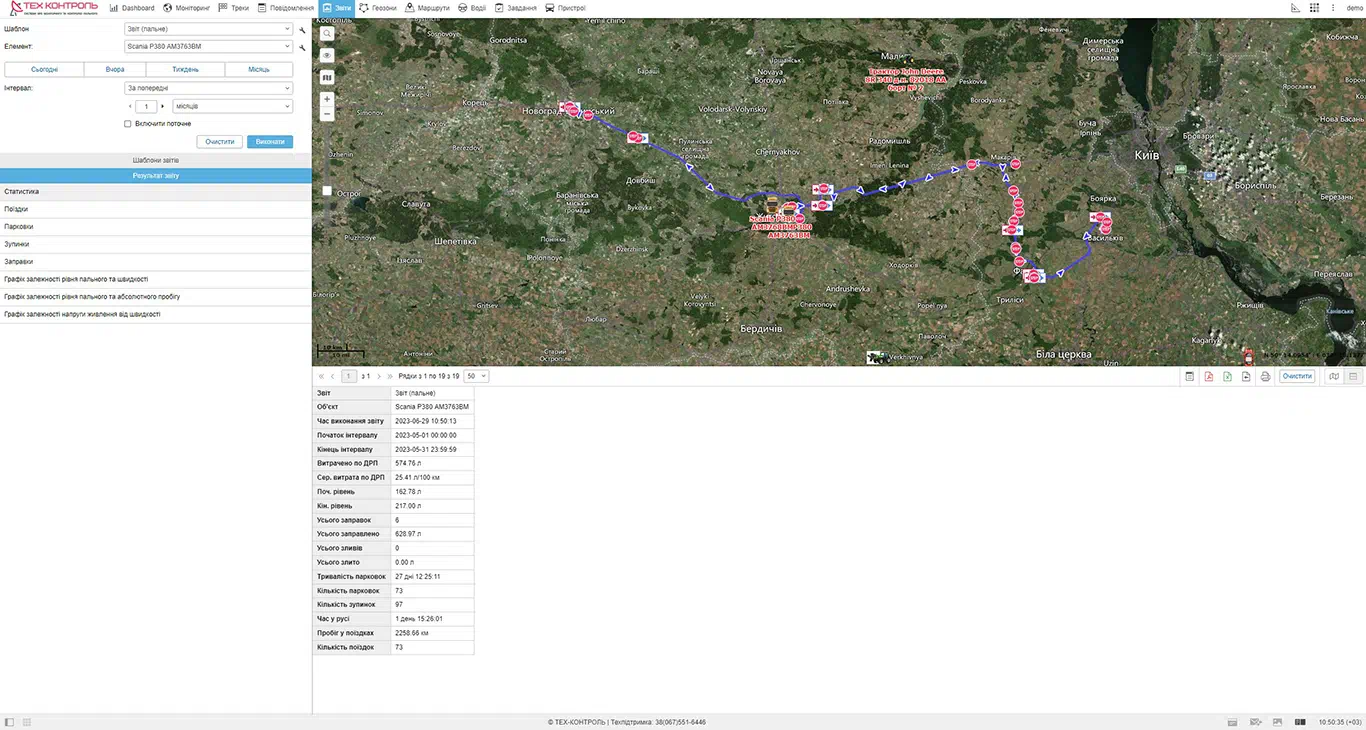This screenshot has height=730, width=1366.
Task: Enable the Включити поточне checkbox
Action: pos(128,124)
